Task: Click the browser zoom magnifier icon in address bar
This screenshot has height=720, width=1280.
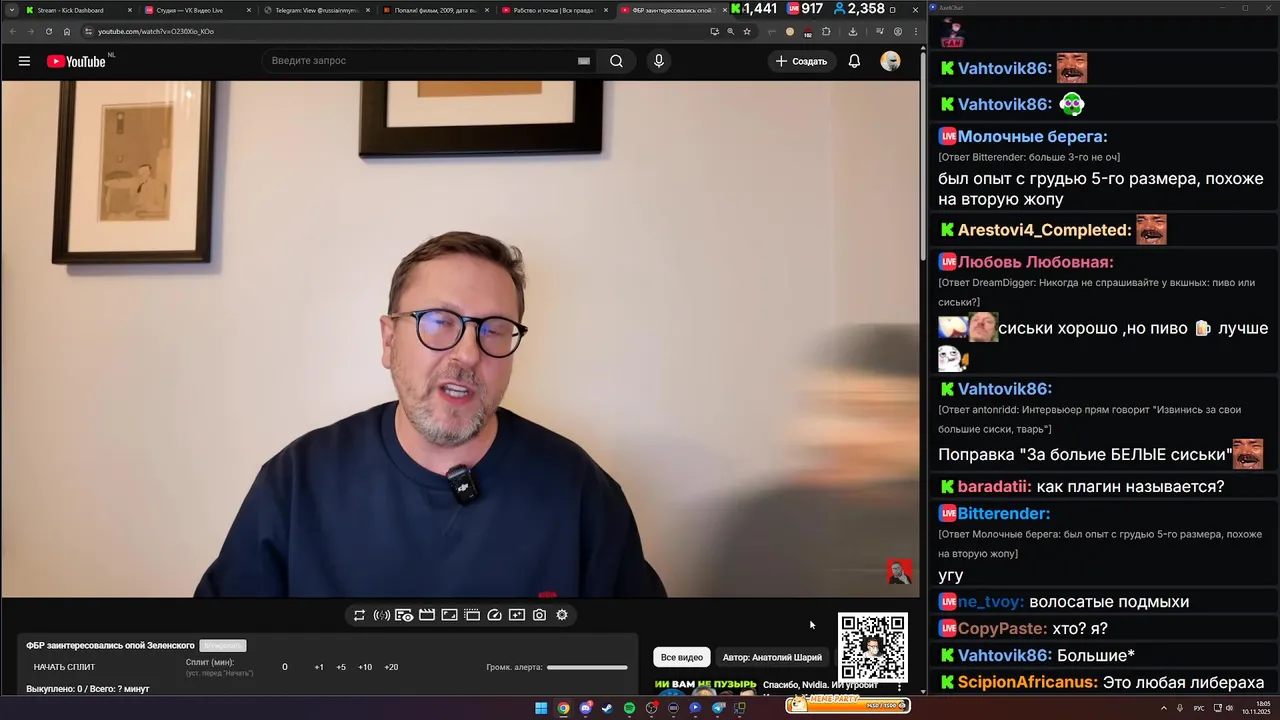Action: (730, 31)
